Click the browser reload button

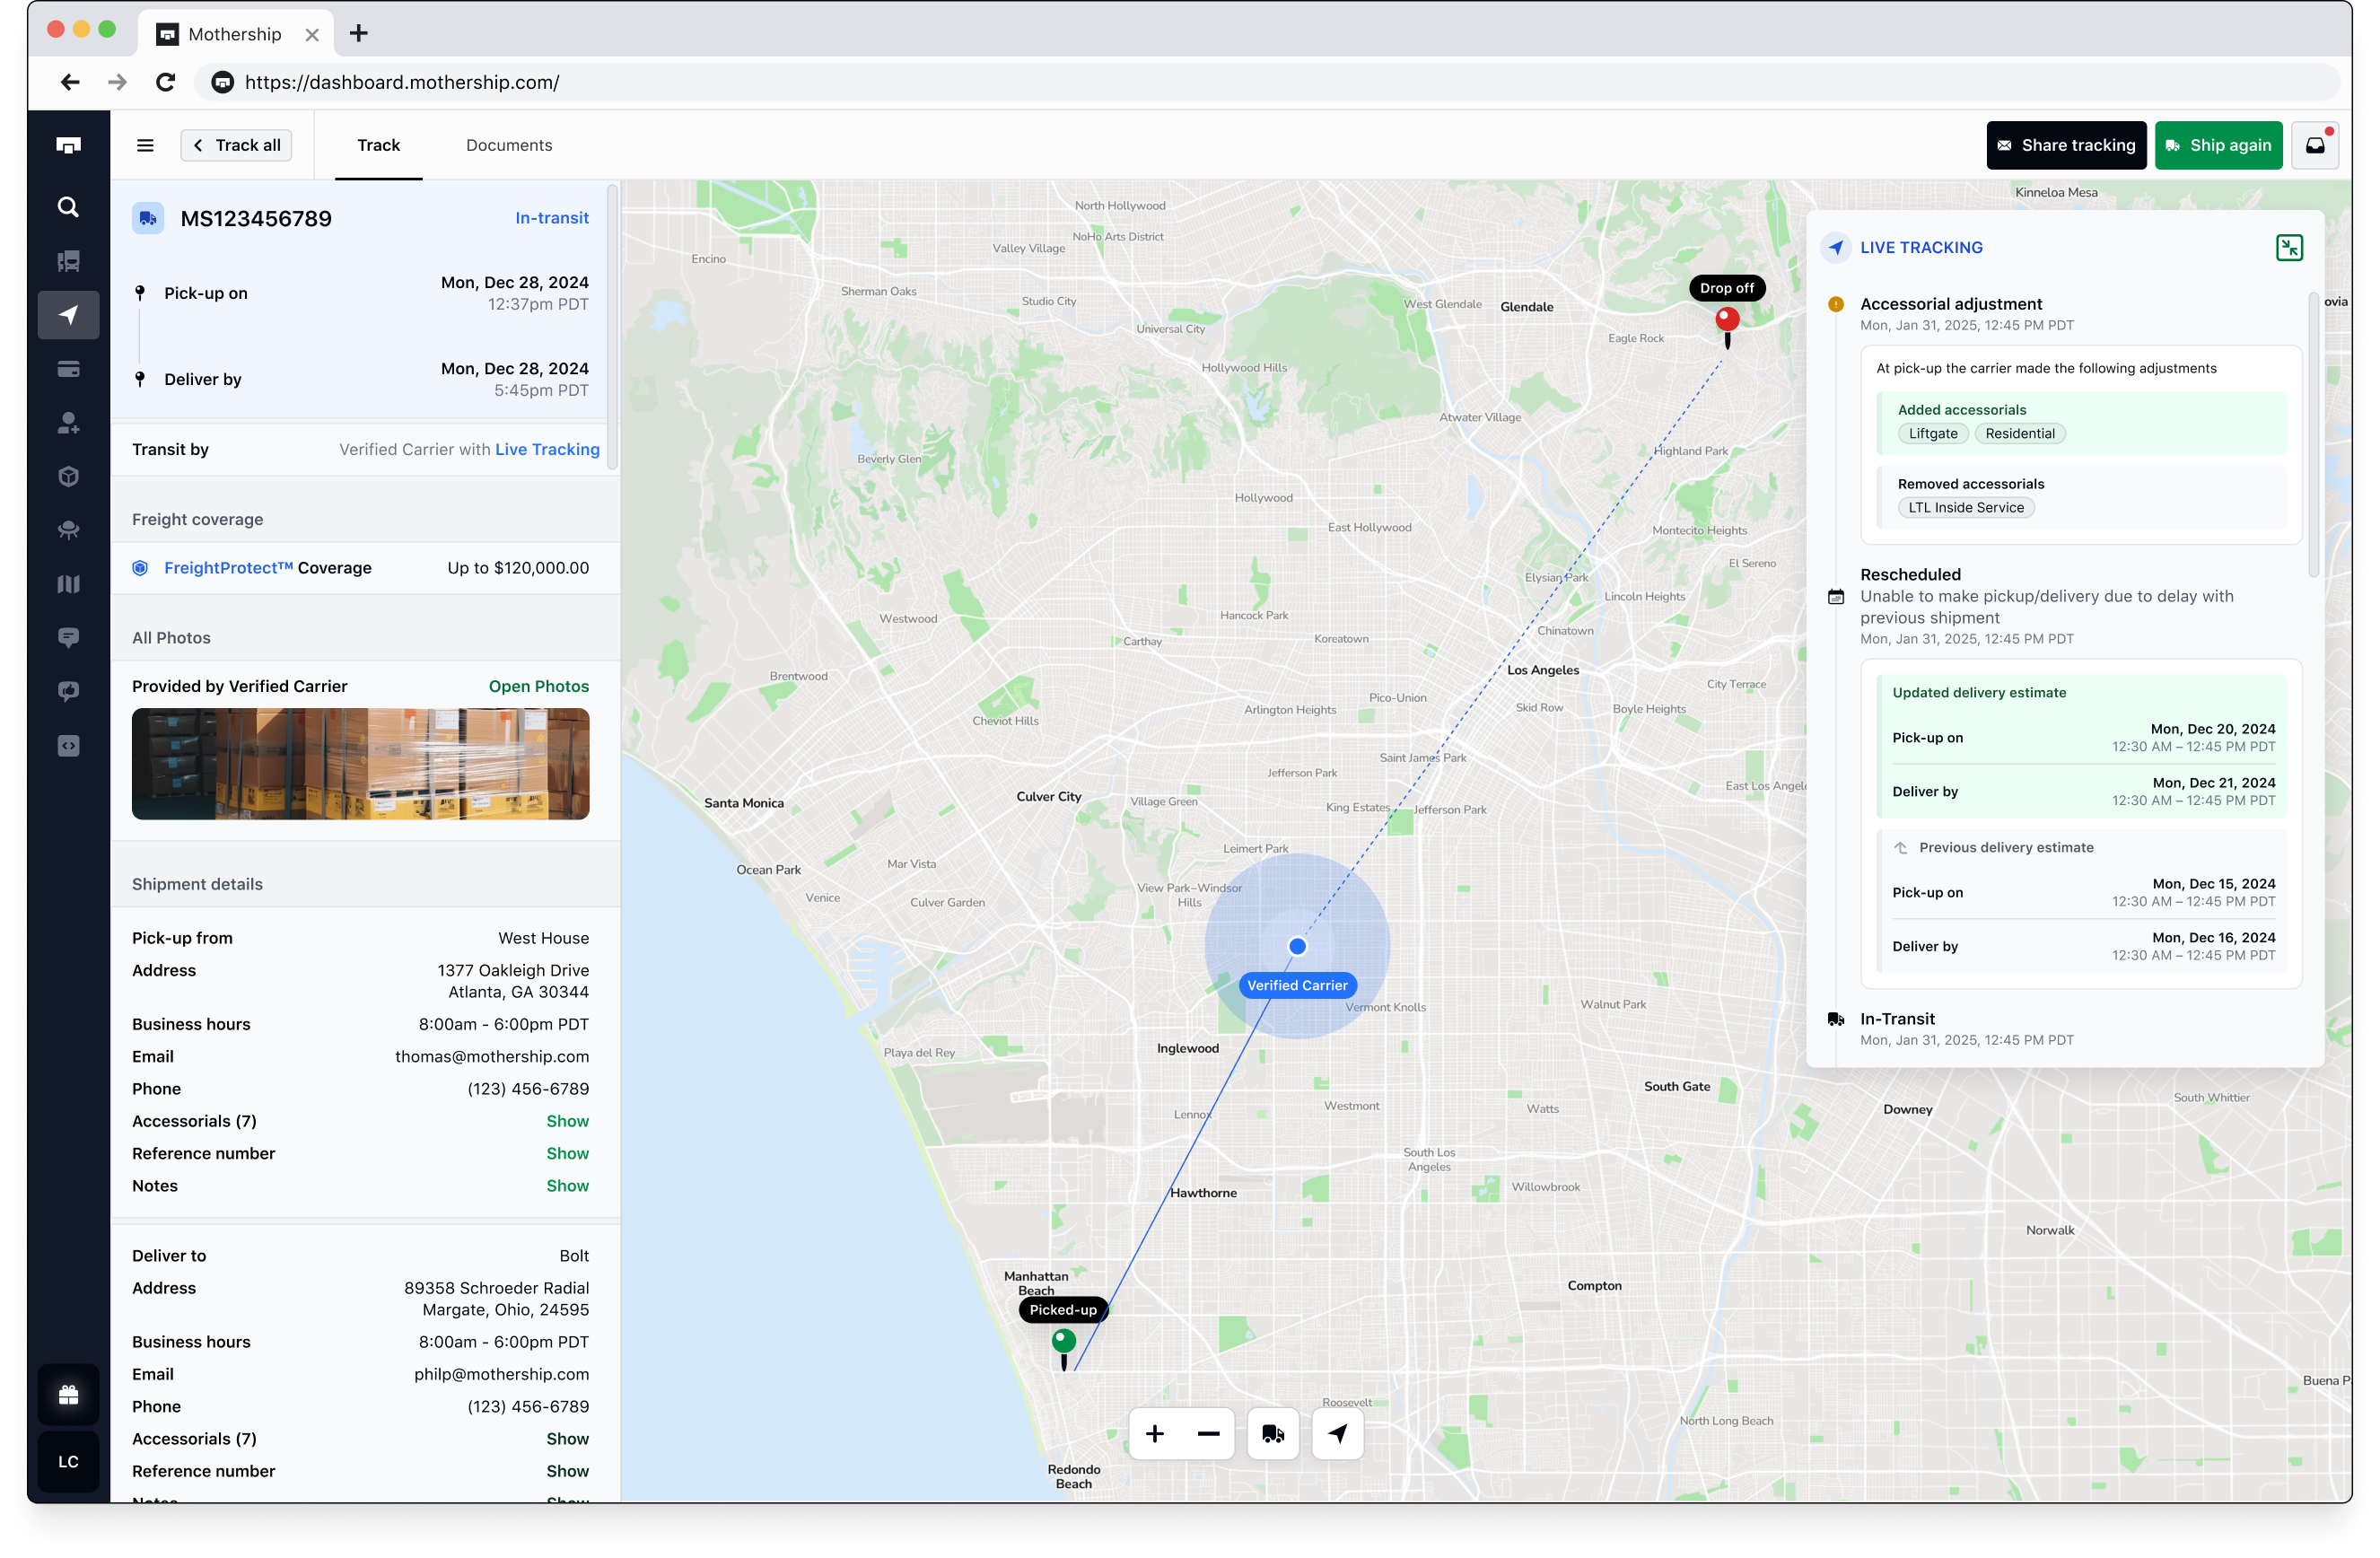(166, 82)
